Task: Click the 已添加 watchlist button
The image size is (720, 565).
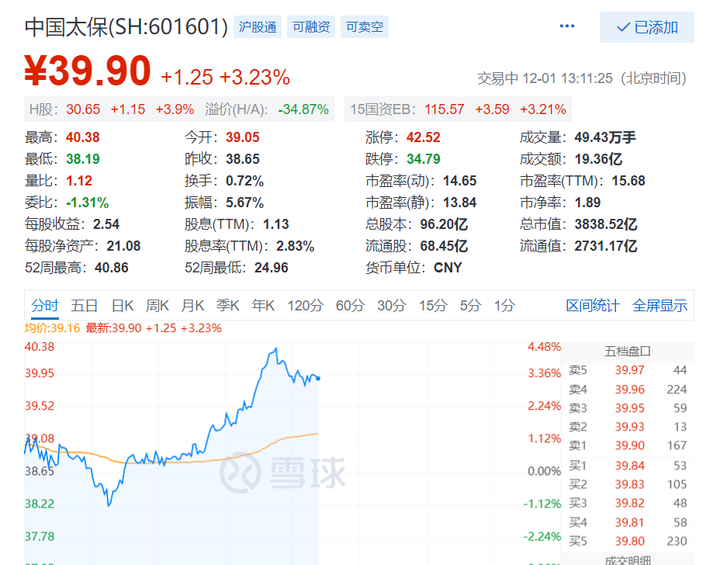Action: pyautogui.click(x=647, y=28)
